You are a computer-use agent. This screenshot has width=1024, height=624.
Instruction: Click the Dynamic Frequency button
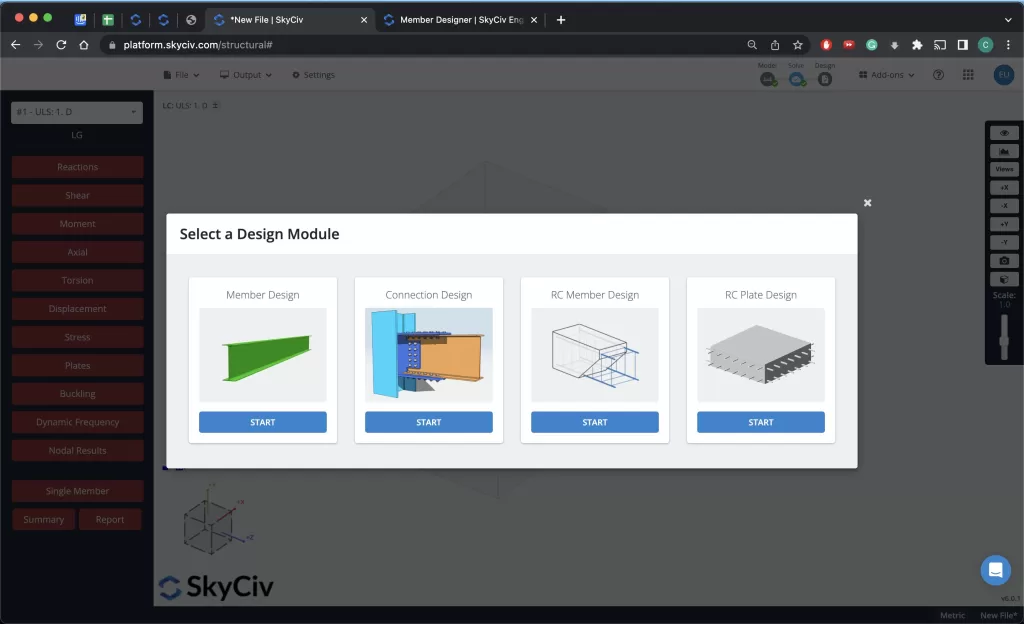pyautogui.click(x=77, y=422)
